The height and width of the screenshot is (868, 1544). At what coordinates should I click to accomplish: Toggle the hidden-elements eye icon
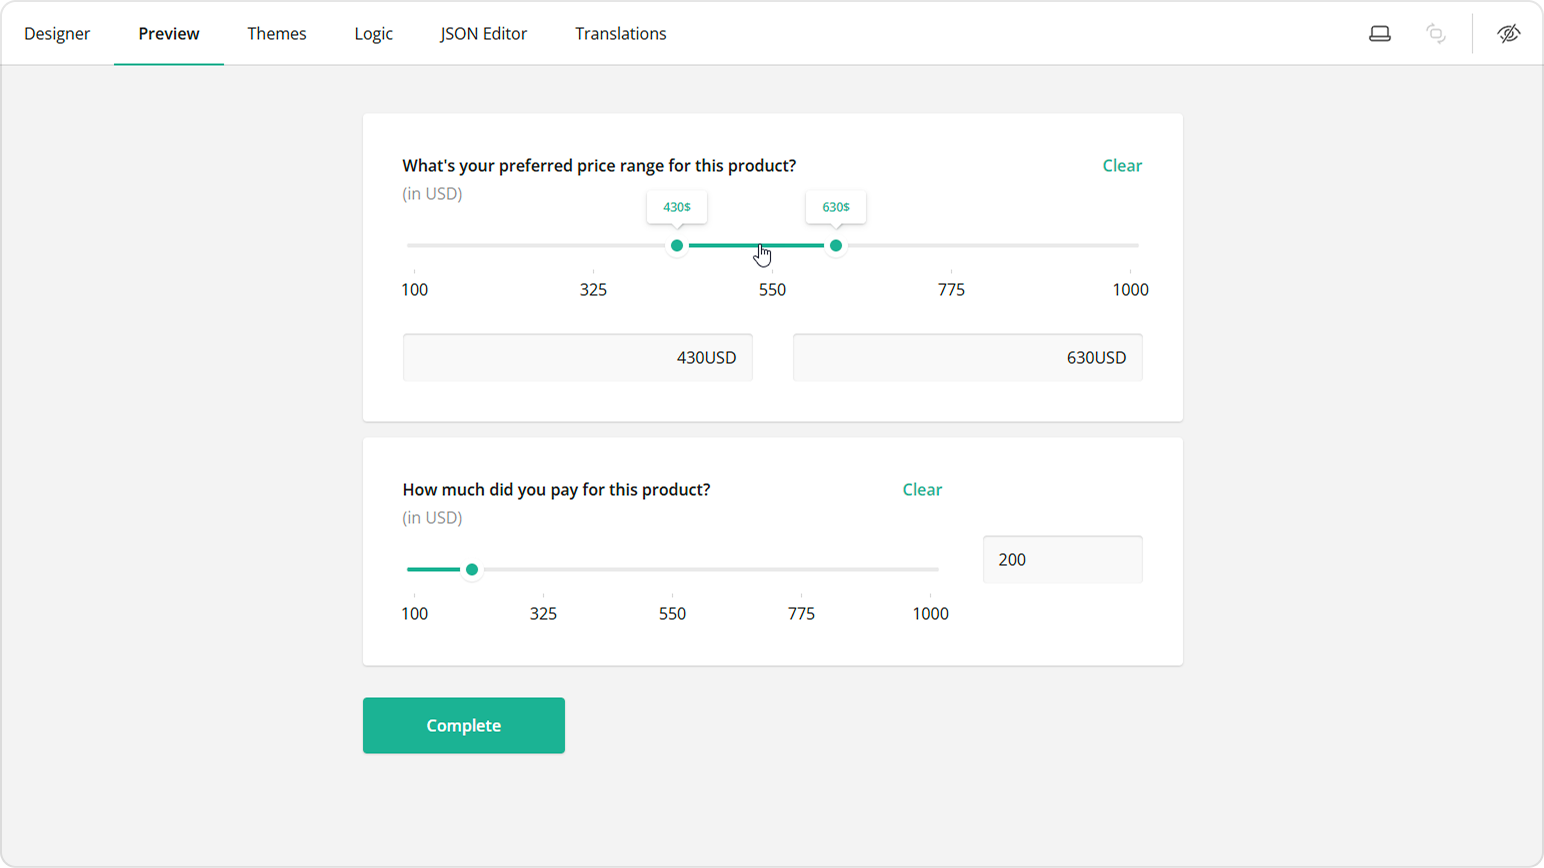point(1509,34)
